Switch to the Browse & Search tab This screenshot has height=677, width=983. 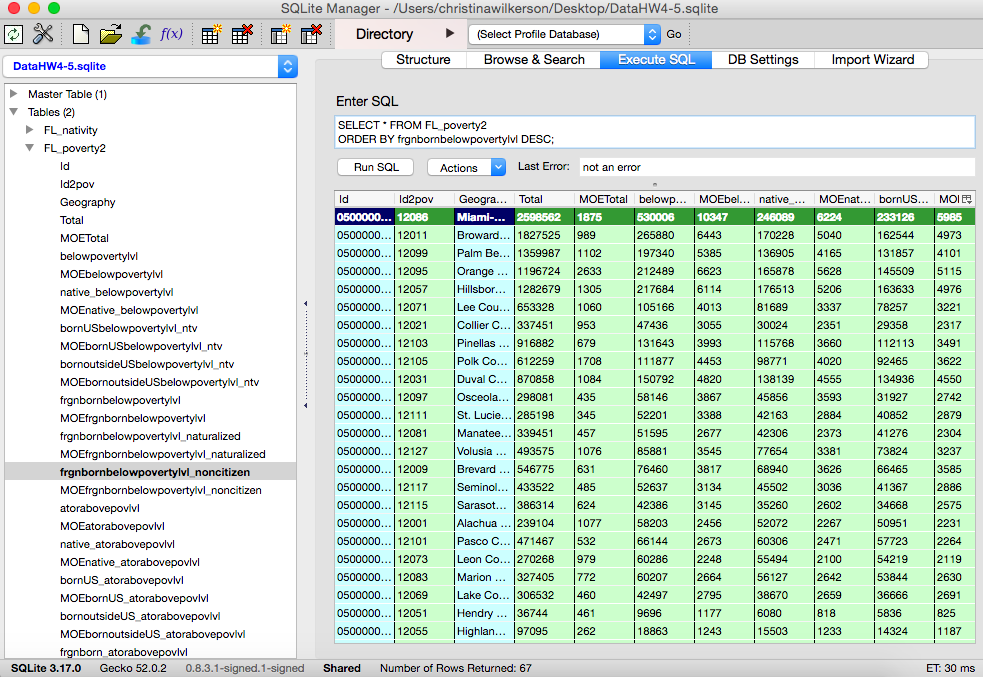coord(534,60)
